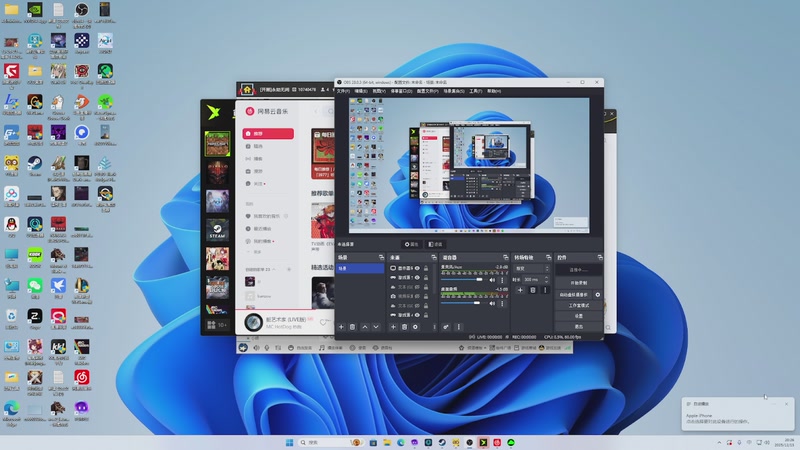The image size is (800, 450).
Task: Open transitions more-options dots
Action: [545, 290]
